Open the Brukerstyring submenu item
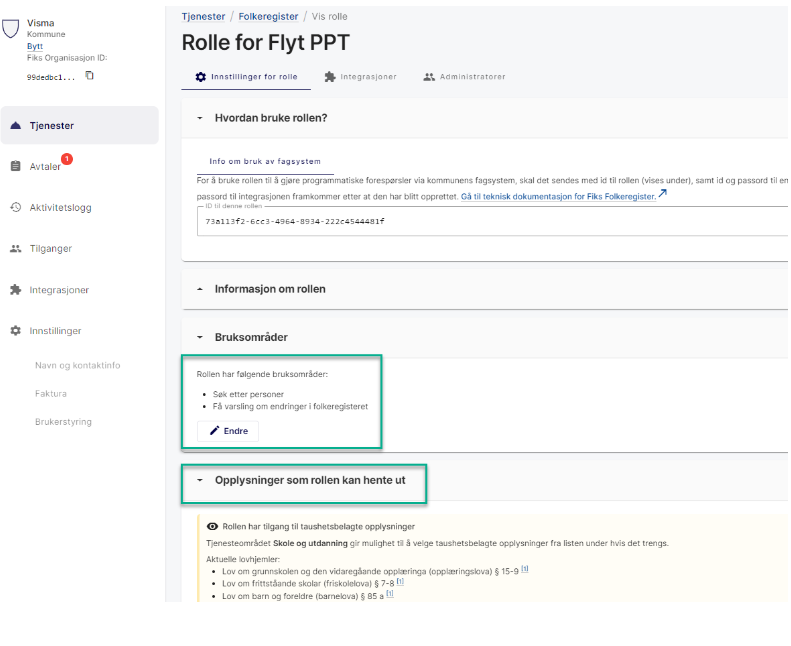 tap(63, 422)
